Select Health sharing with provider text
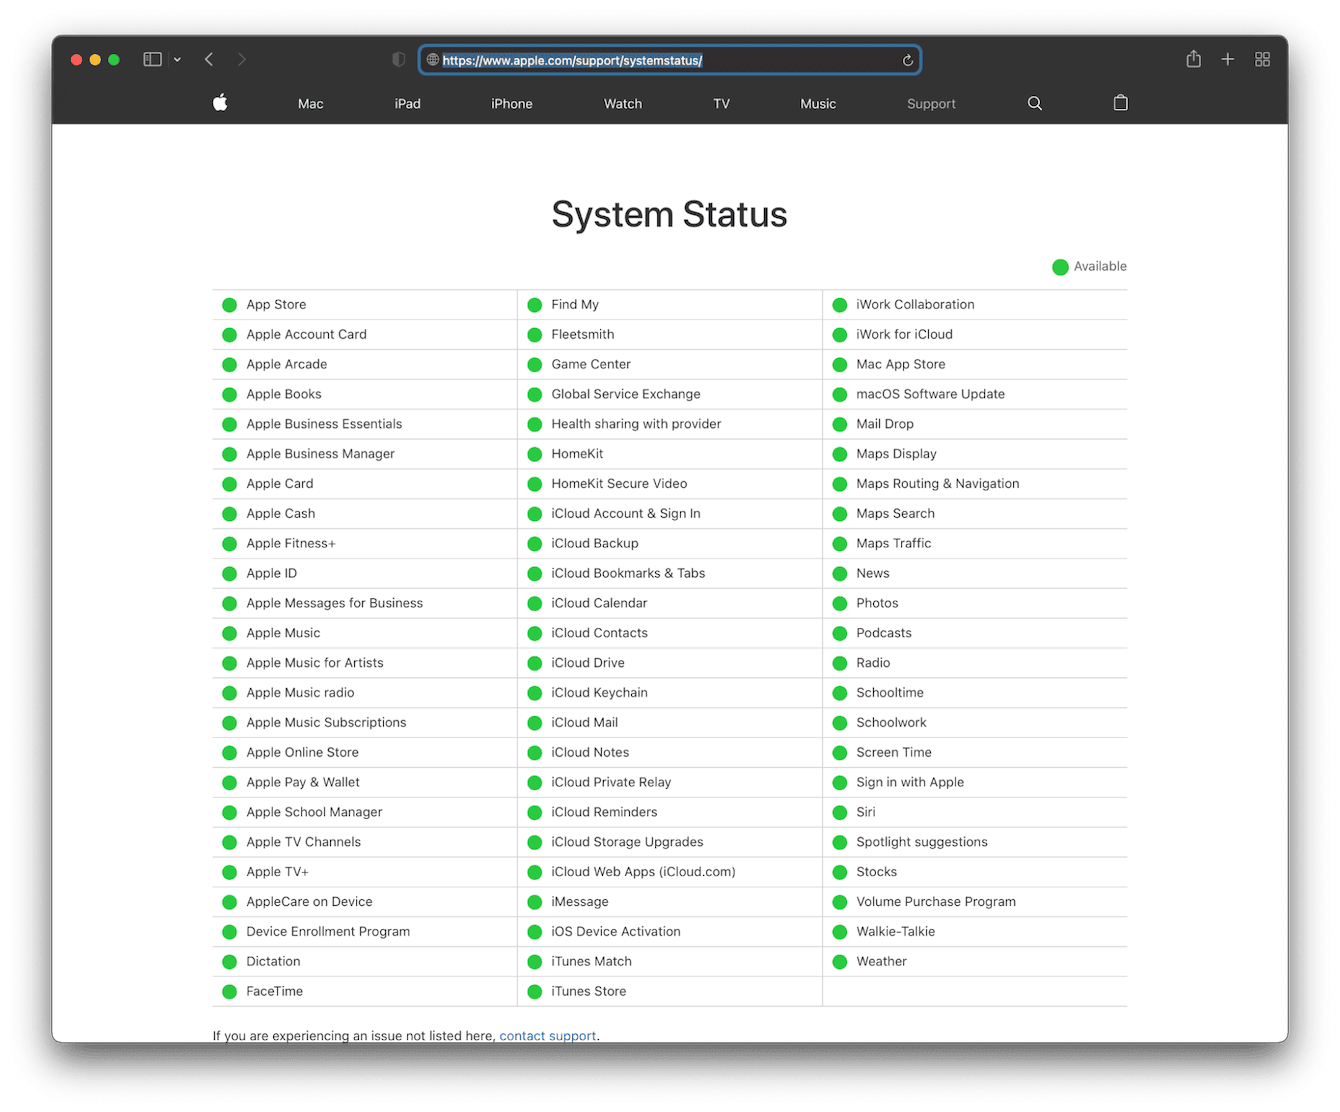Screen dimensions: 1340x1112 (x=636, y=424)
